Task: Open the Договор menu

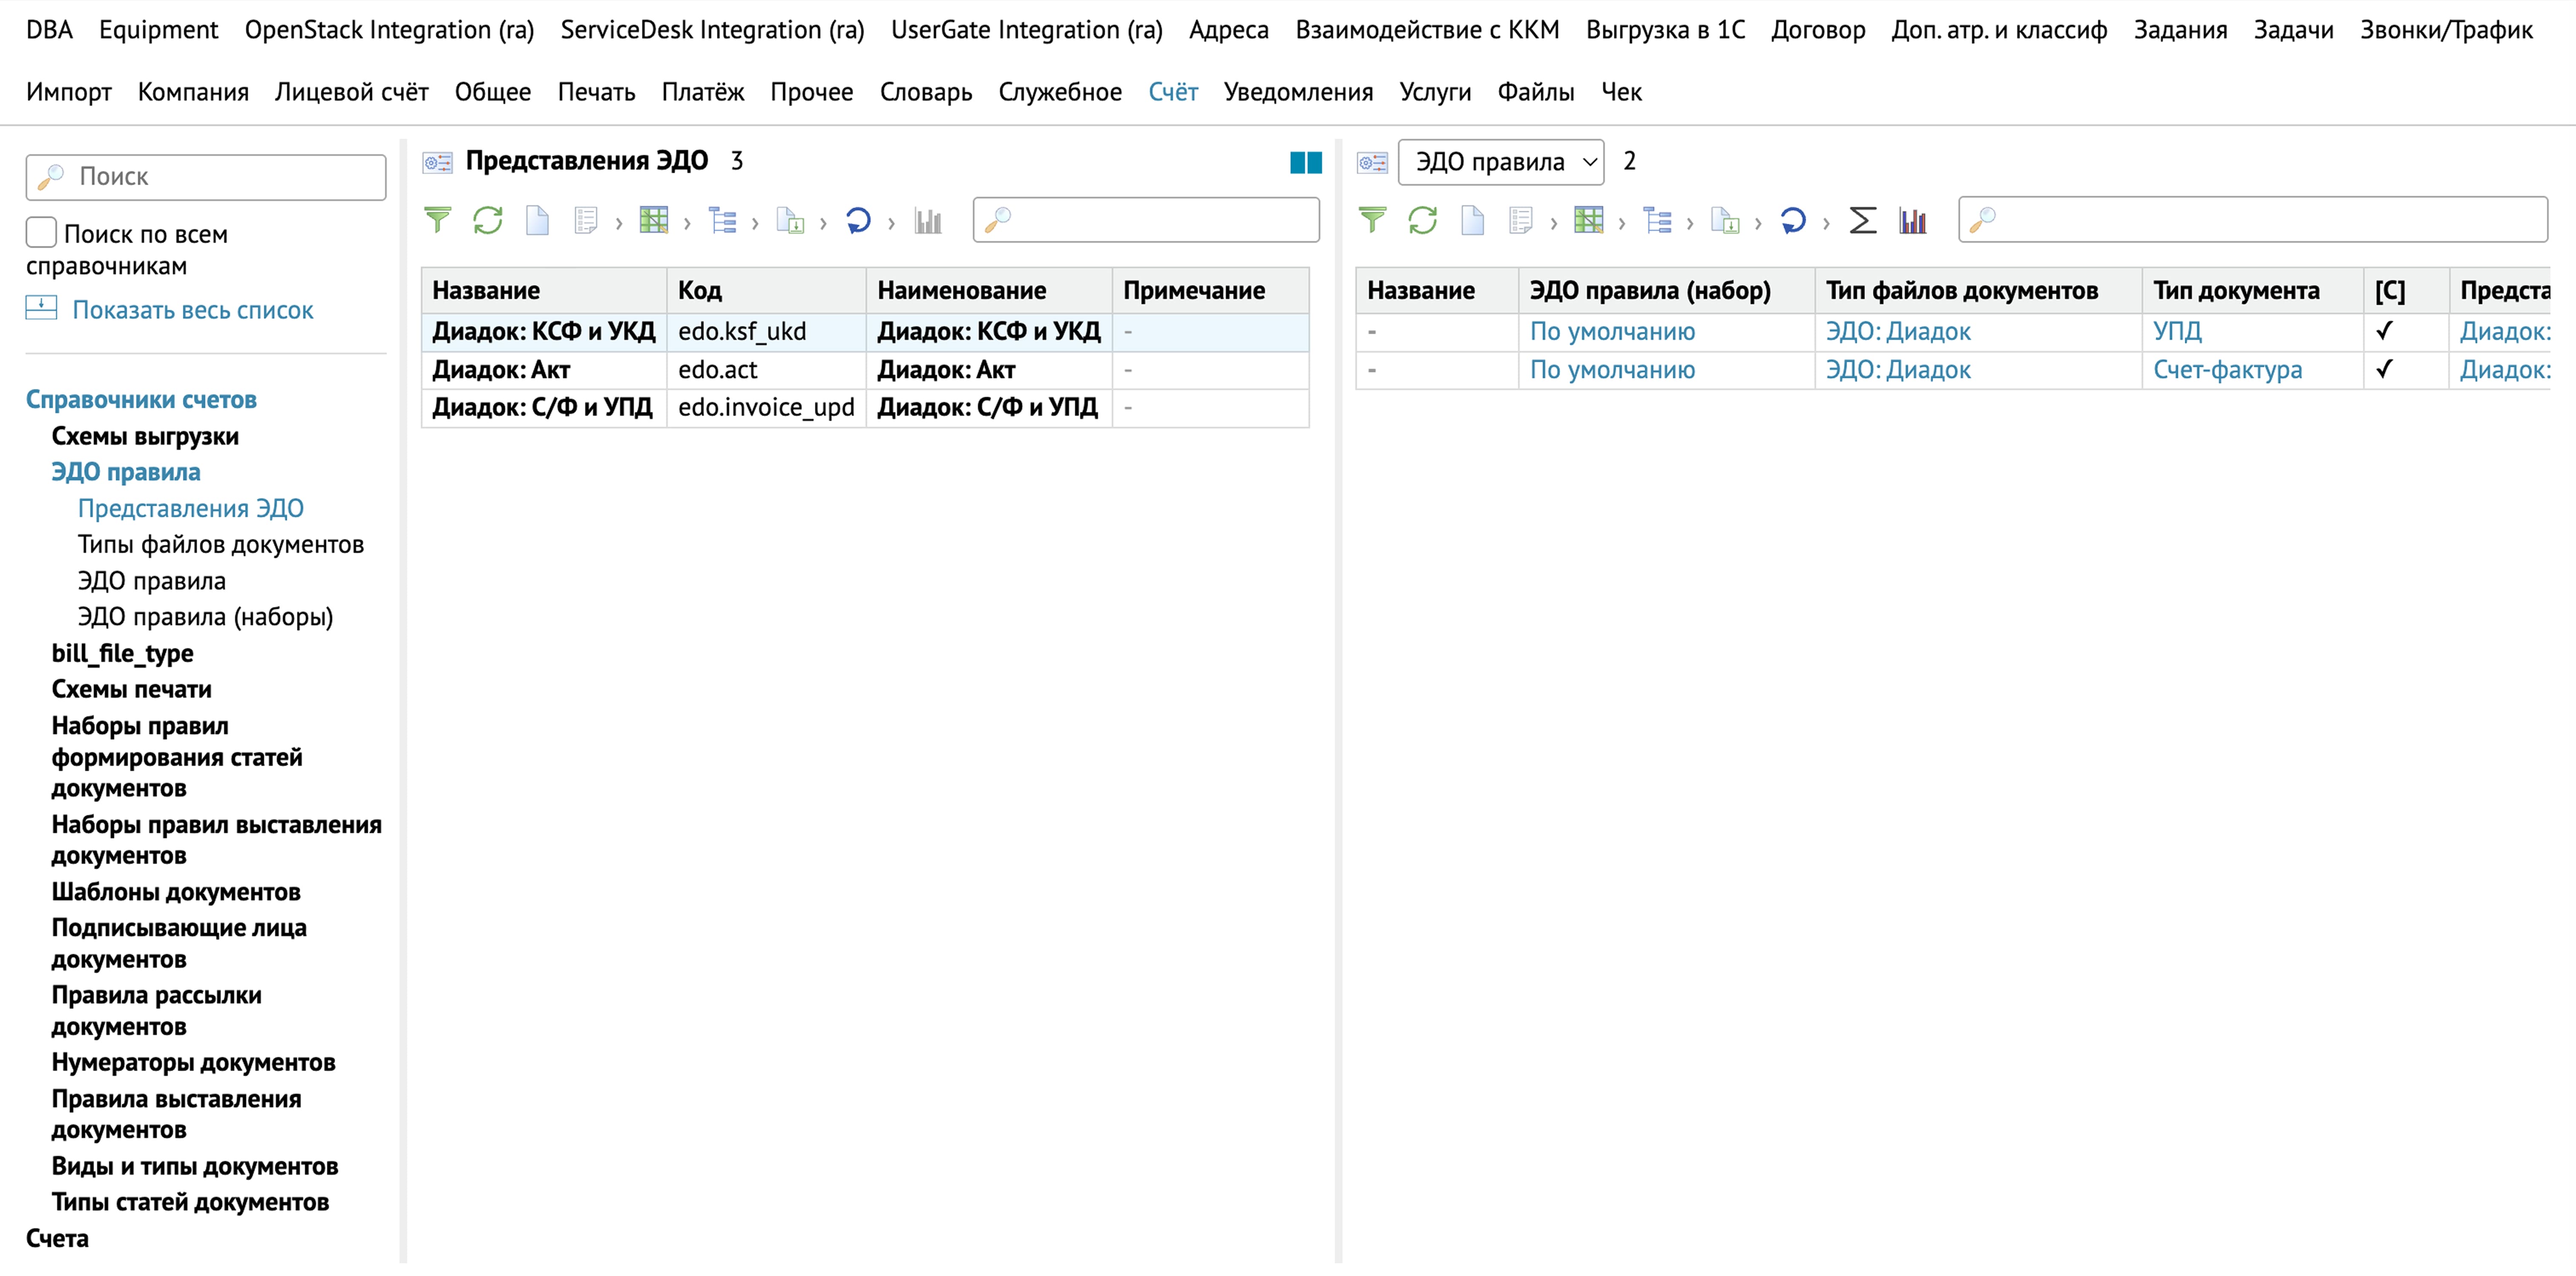Action: (x=1818, y=30)
